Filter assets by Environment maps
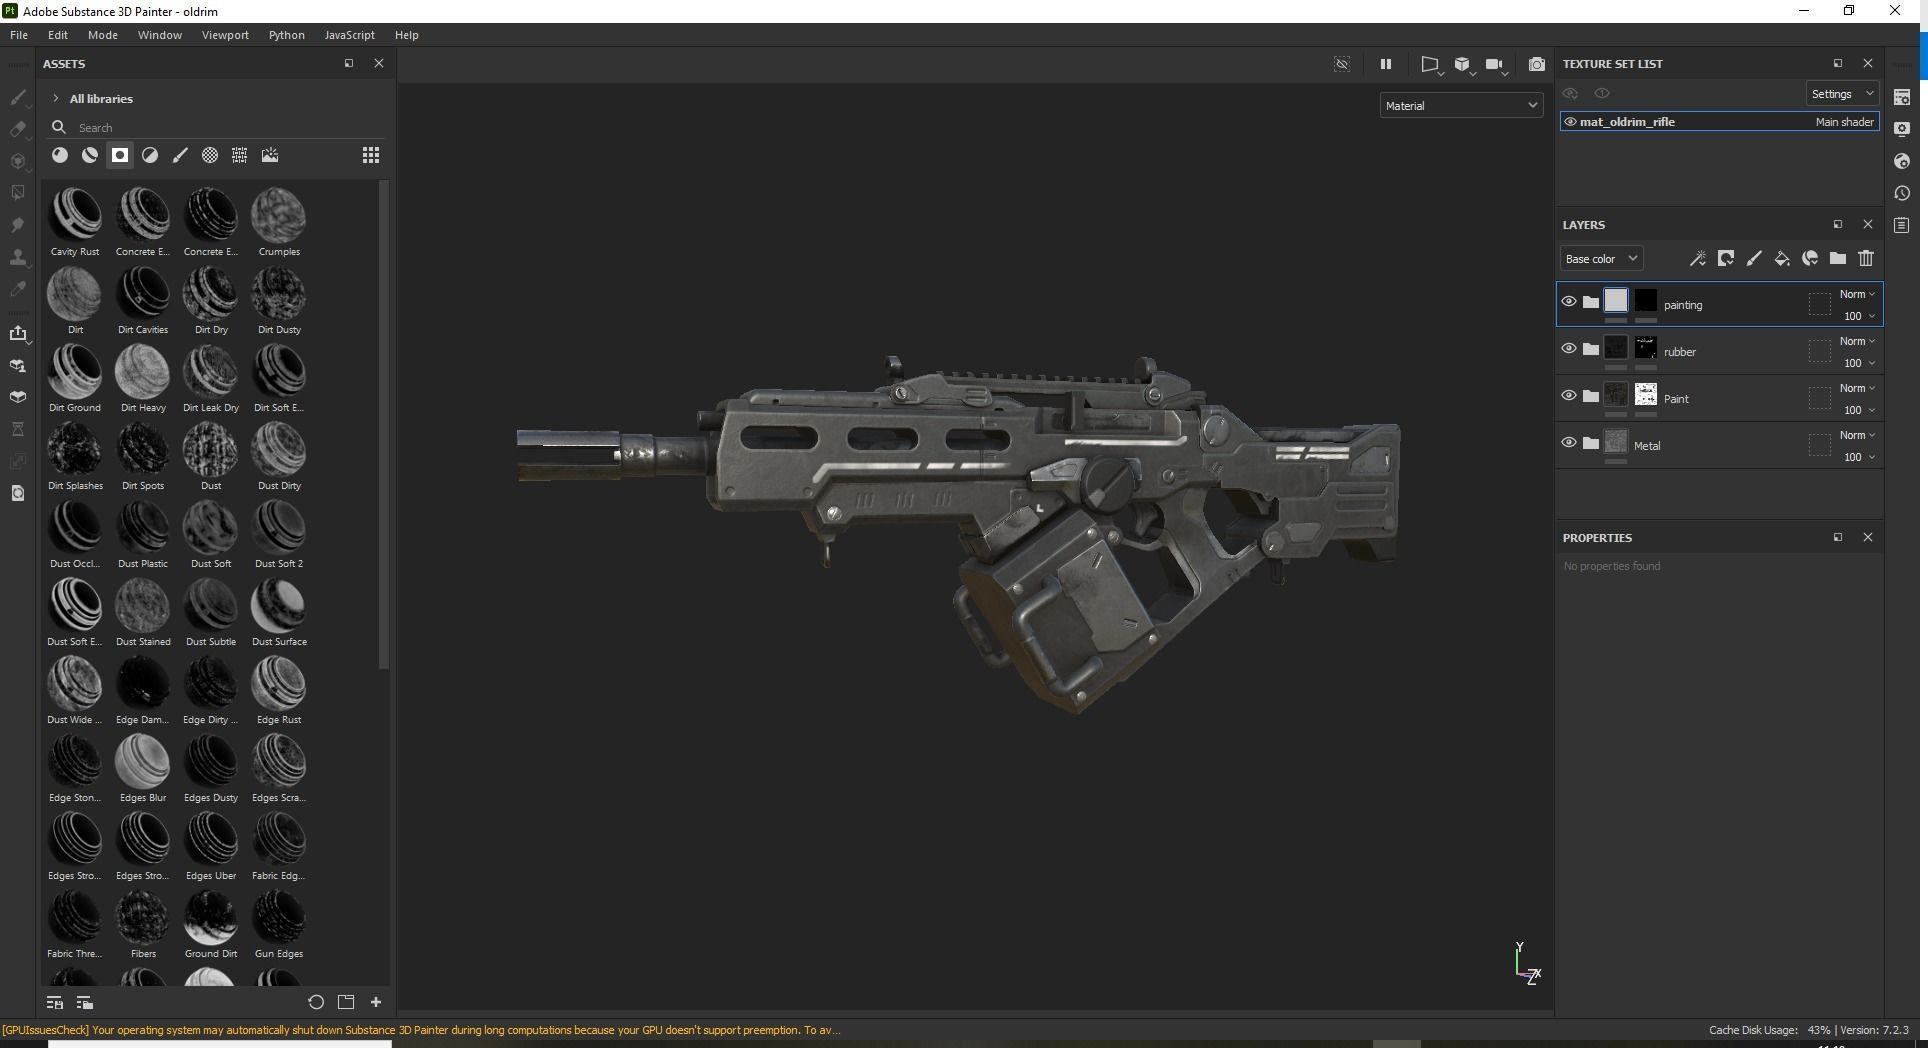Viewport: 1928px width, 1048px height. click(x=270, y=155)
